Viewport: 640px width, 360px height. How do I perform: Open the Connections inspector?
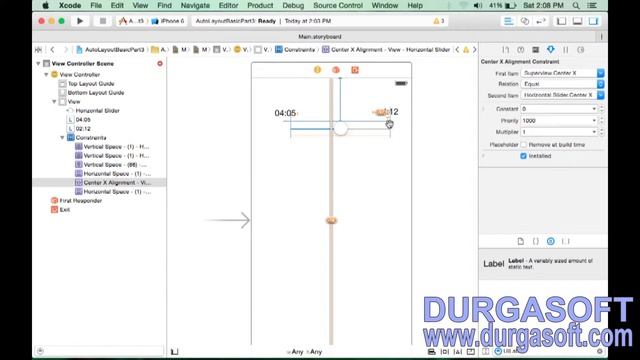(580, 50)
